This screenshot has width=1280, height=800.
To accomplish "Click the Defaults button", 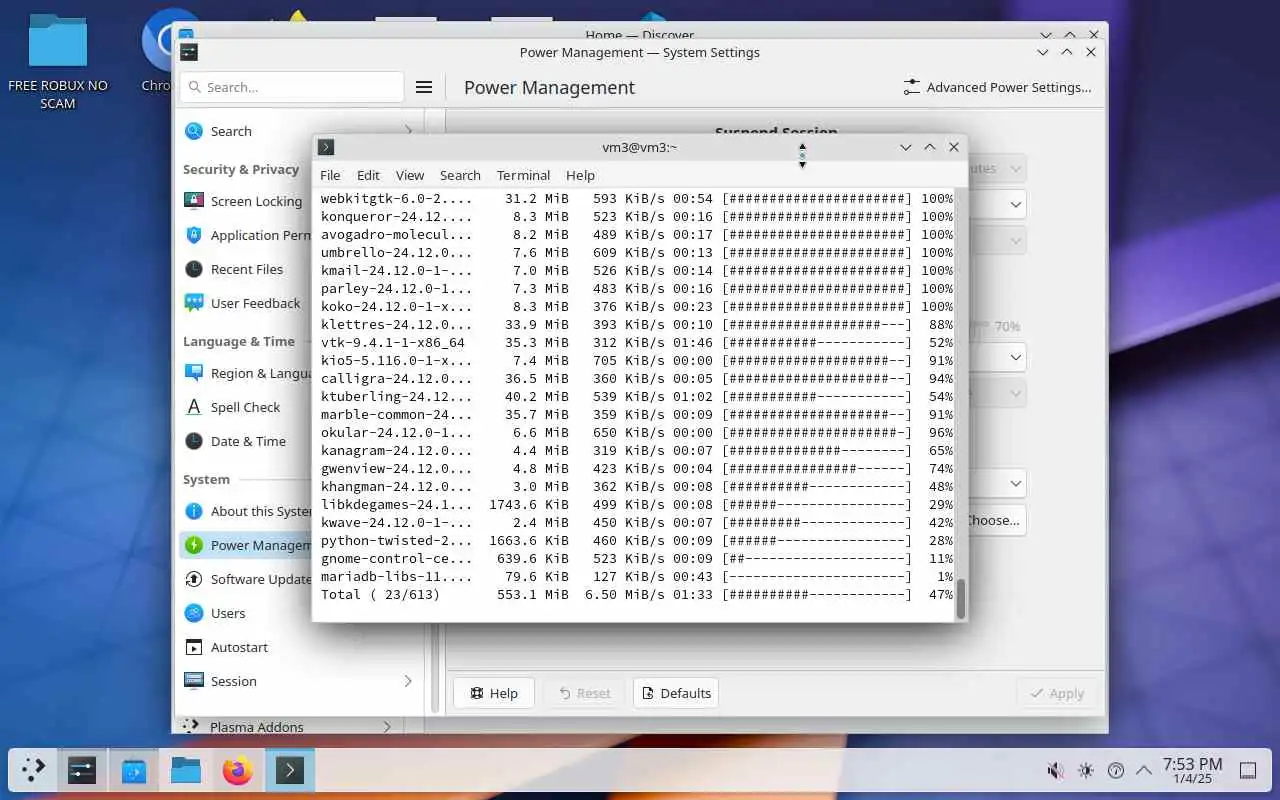I will pyautogui.click(x=676, y=693).
